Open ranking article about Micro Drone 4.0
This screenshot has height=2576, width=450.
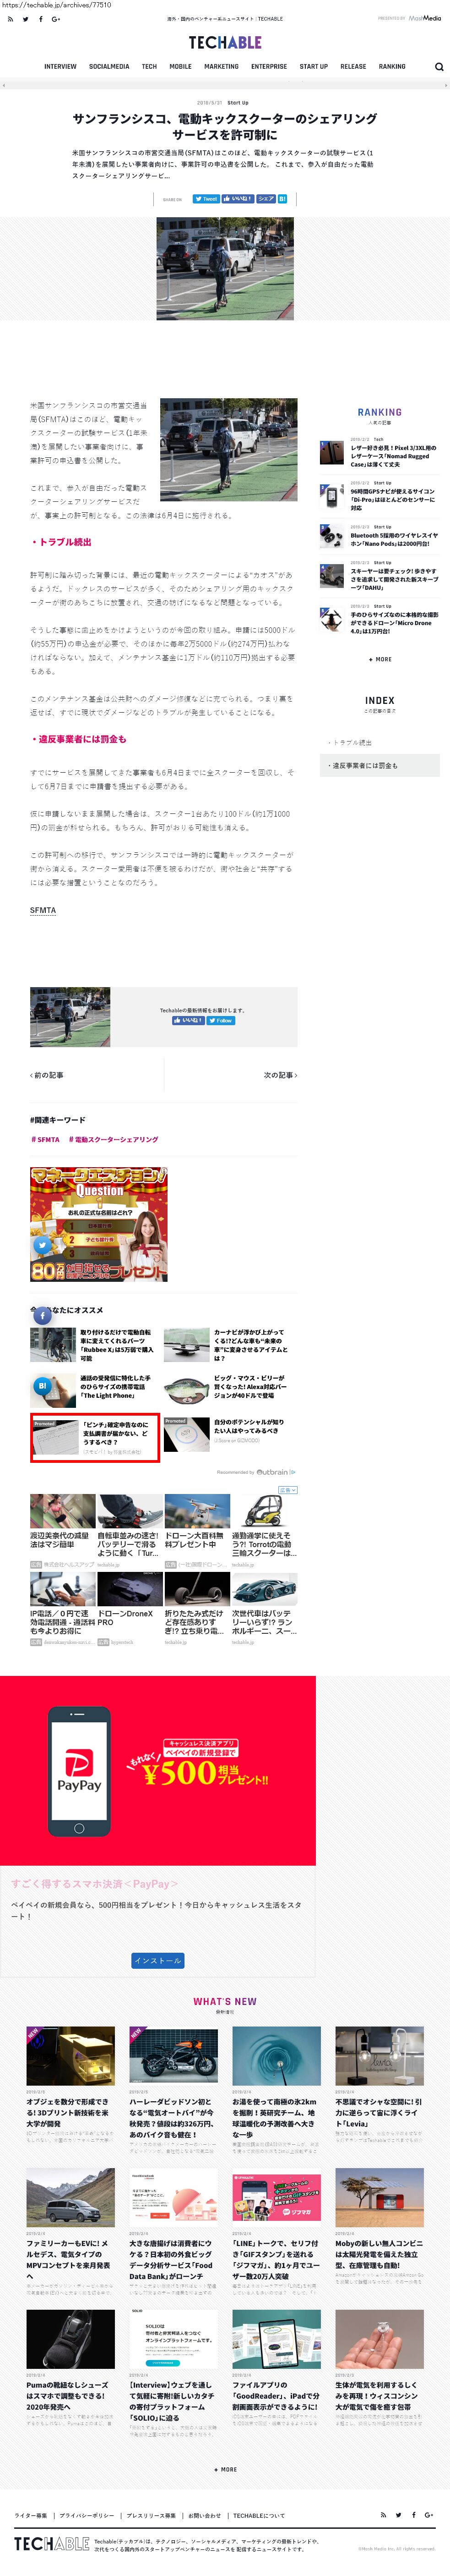(x=379, y=620)
